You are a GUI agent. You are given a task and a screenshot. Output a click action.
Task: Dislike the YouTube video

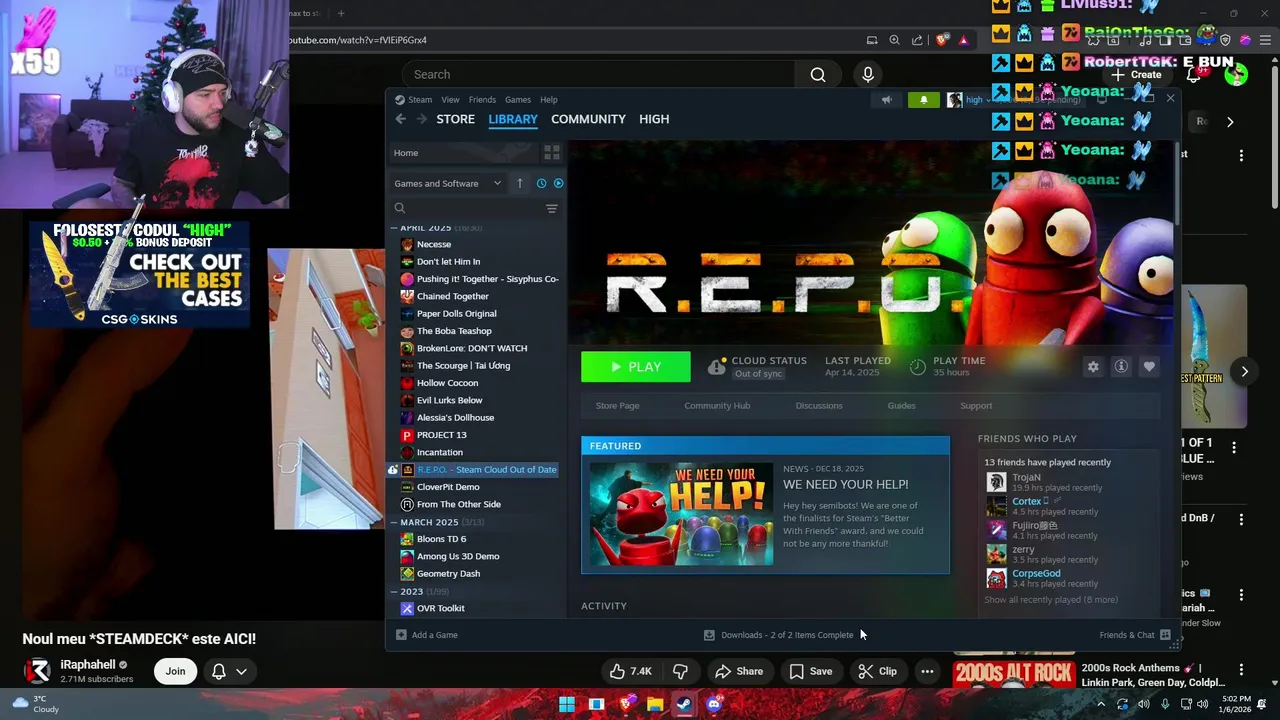point(680,671)
